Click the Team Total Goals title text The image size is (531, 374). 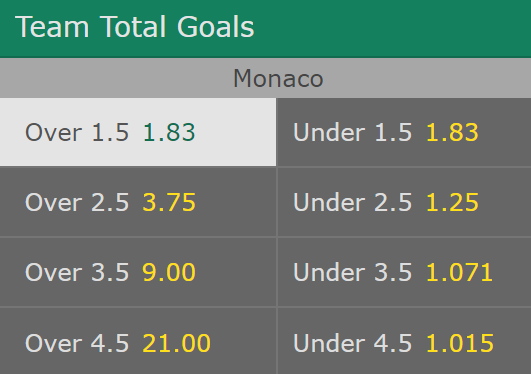(x=134, y=27)
